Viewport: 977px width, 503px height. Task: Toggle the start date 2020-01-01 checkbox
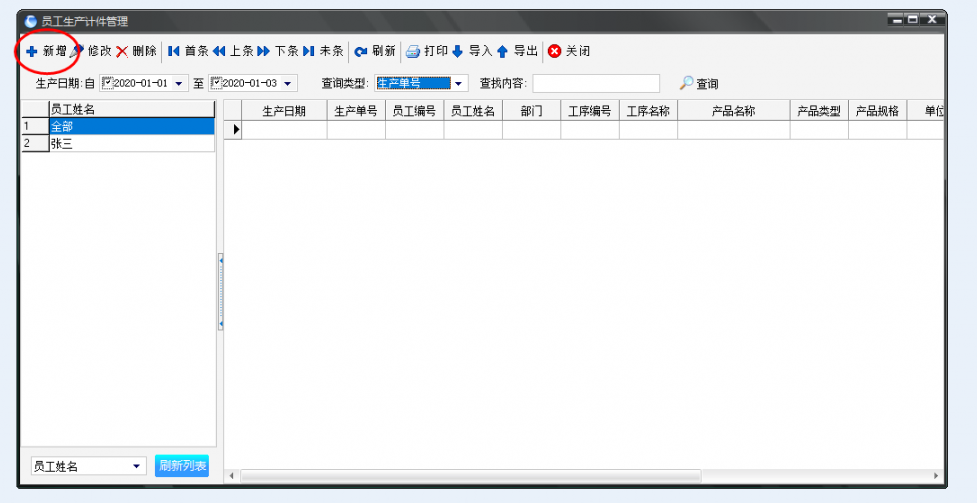tap(108, 82)
